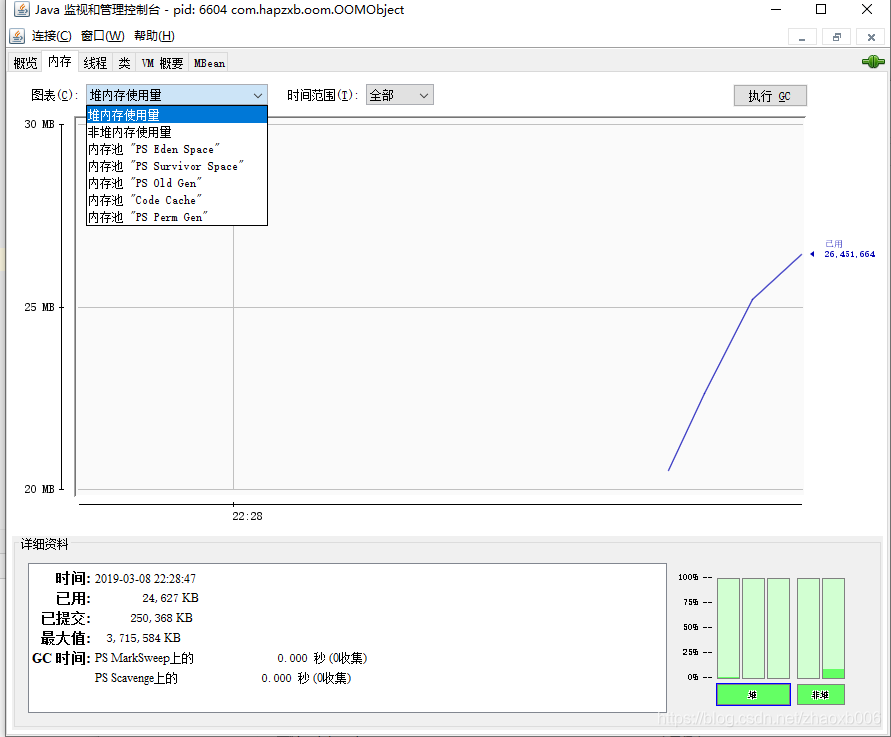
Task: Open the 窗口(W) menu
Action: click(x=102, y=36)
